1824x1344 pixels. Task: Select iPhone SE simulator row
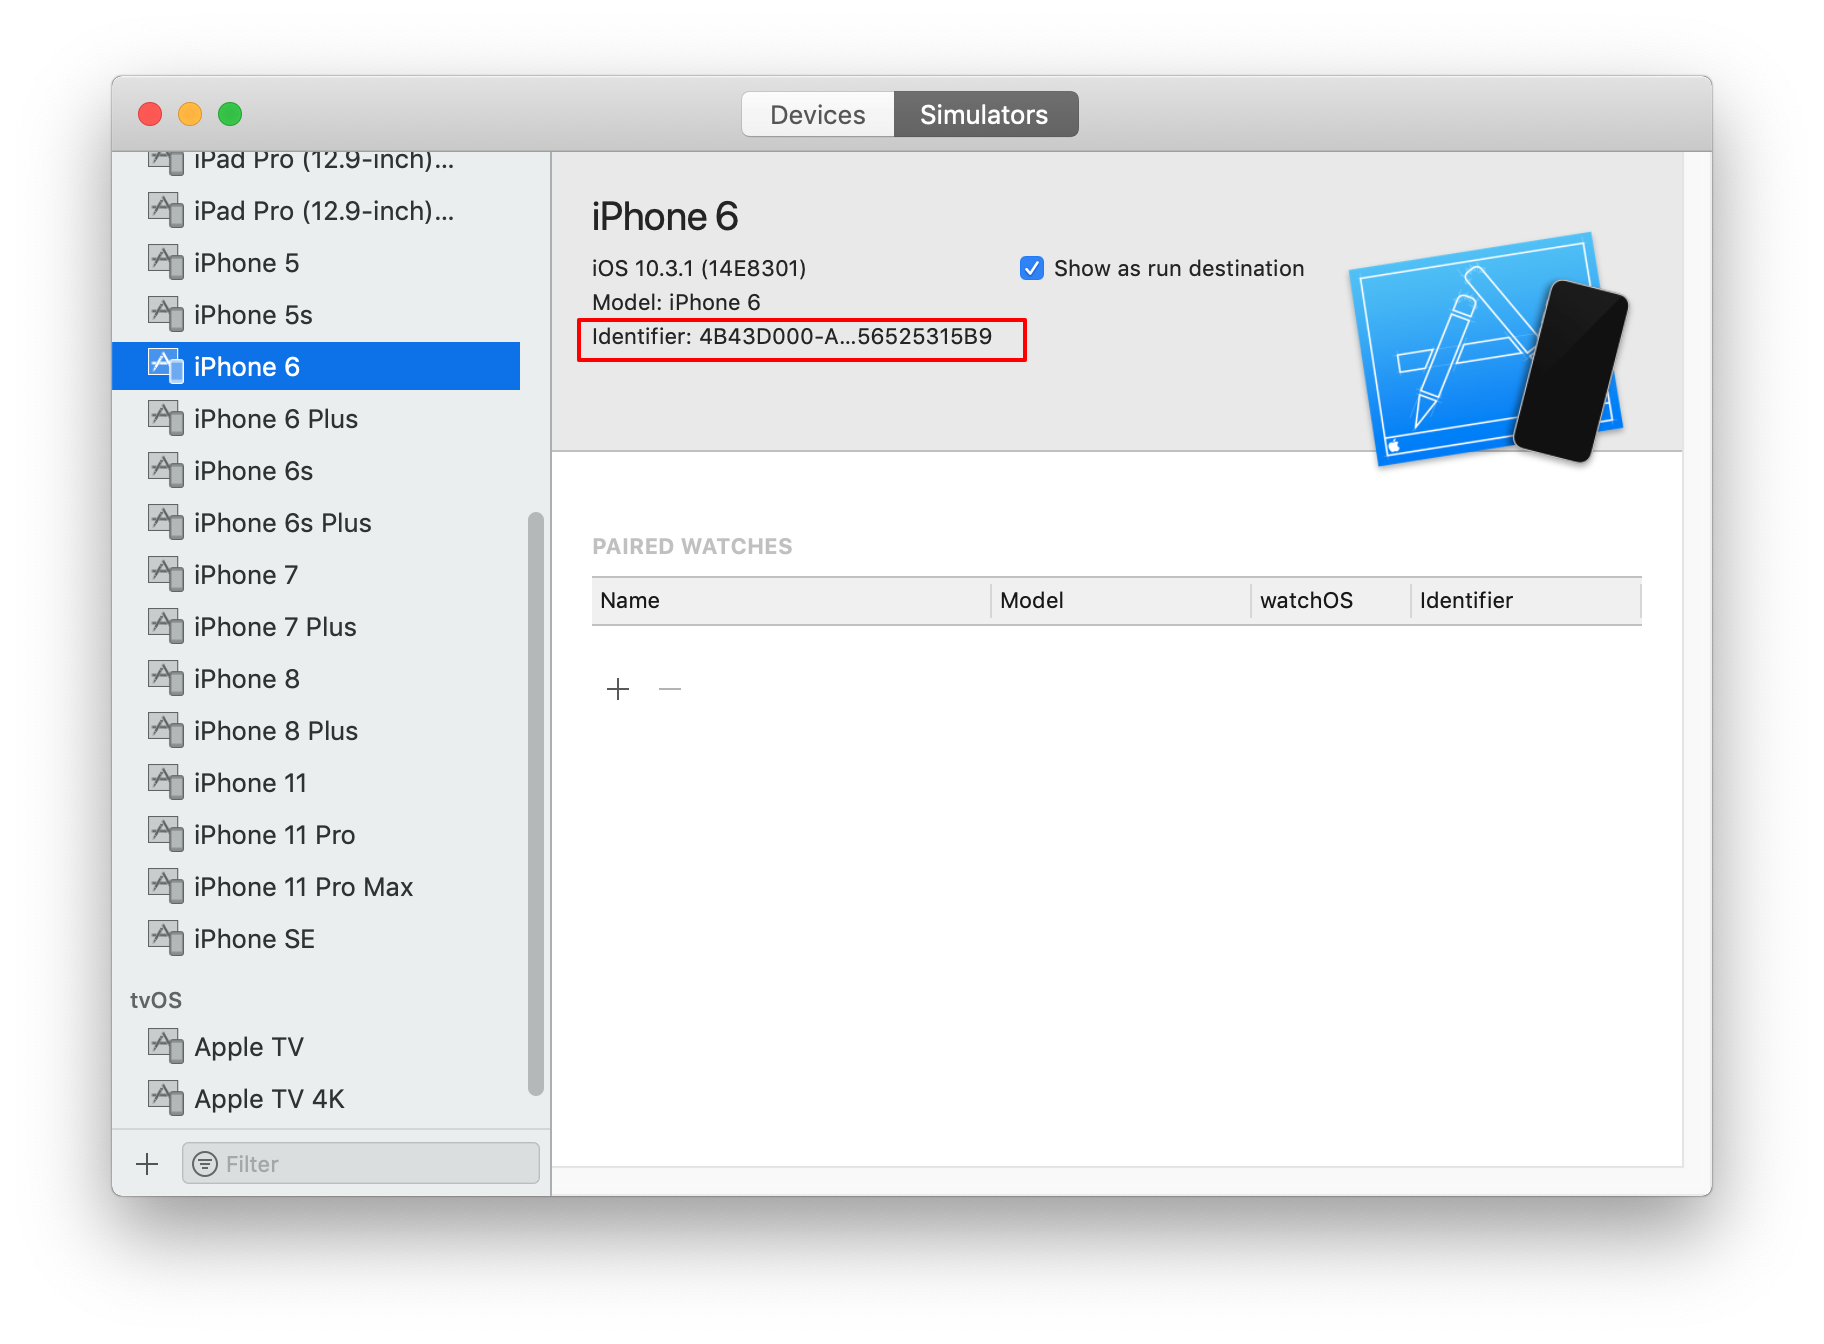(x=316, y=939)
